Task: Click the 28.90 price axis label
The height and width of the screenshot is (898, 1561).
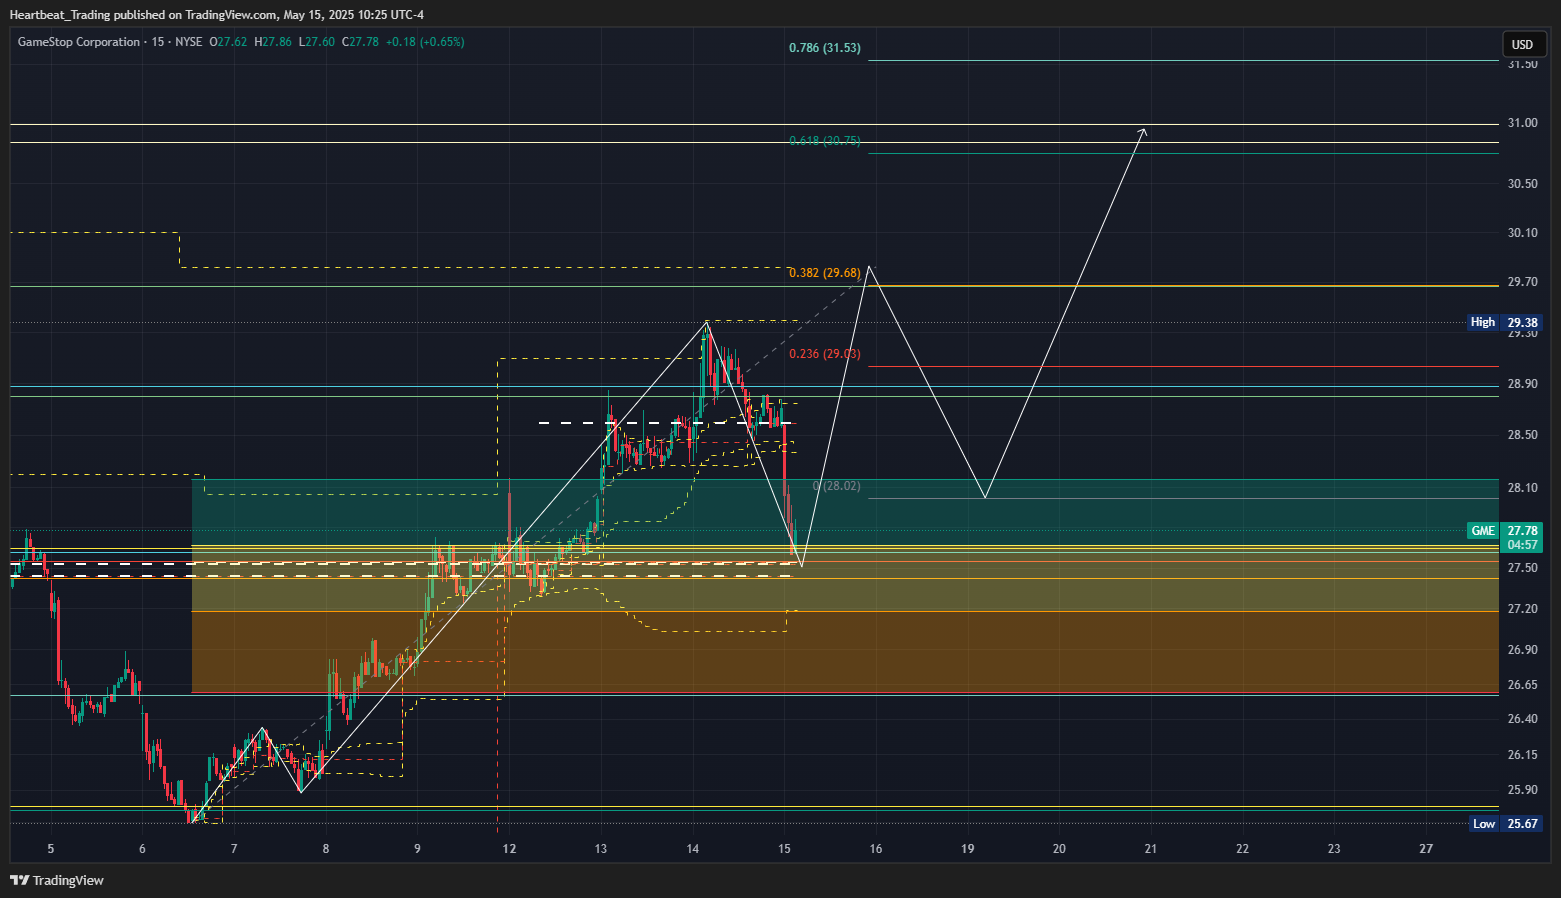Action: (x=1522, y=384)
